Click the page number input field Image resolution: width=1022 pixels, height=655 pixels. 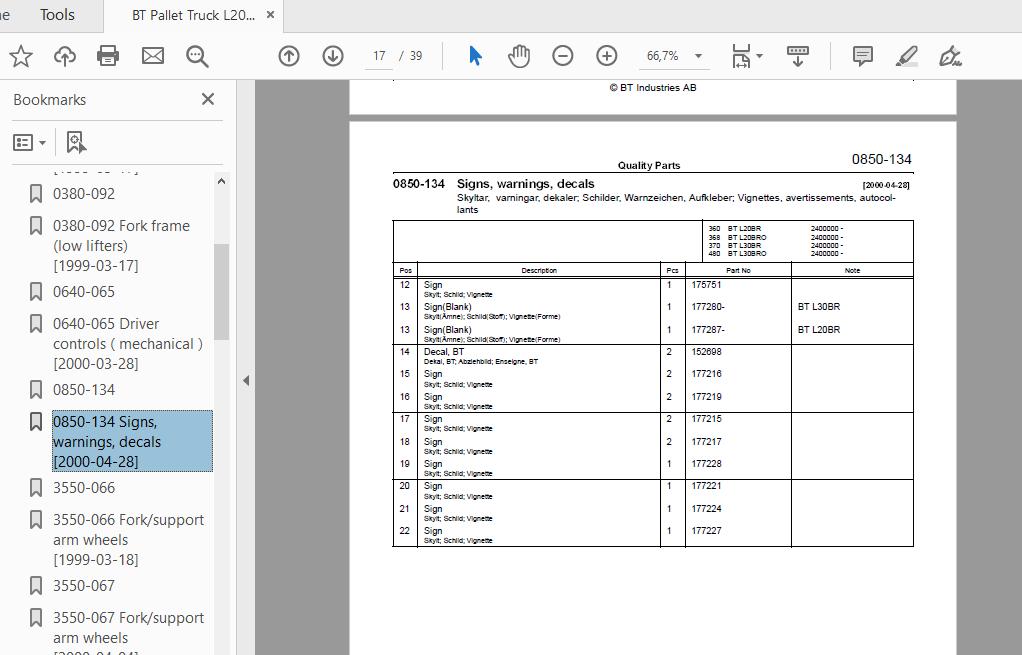[379, 56]
